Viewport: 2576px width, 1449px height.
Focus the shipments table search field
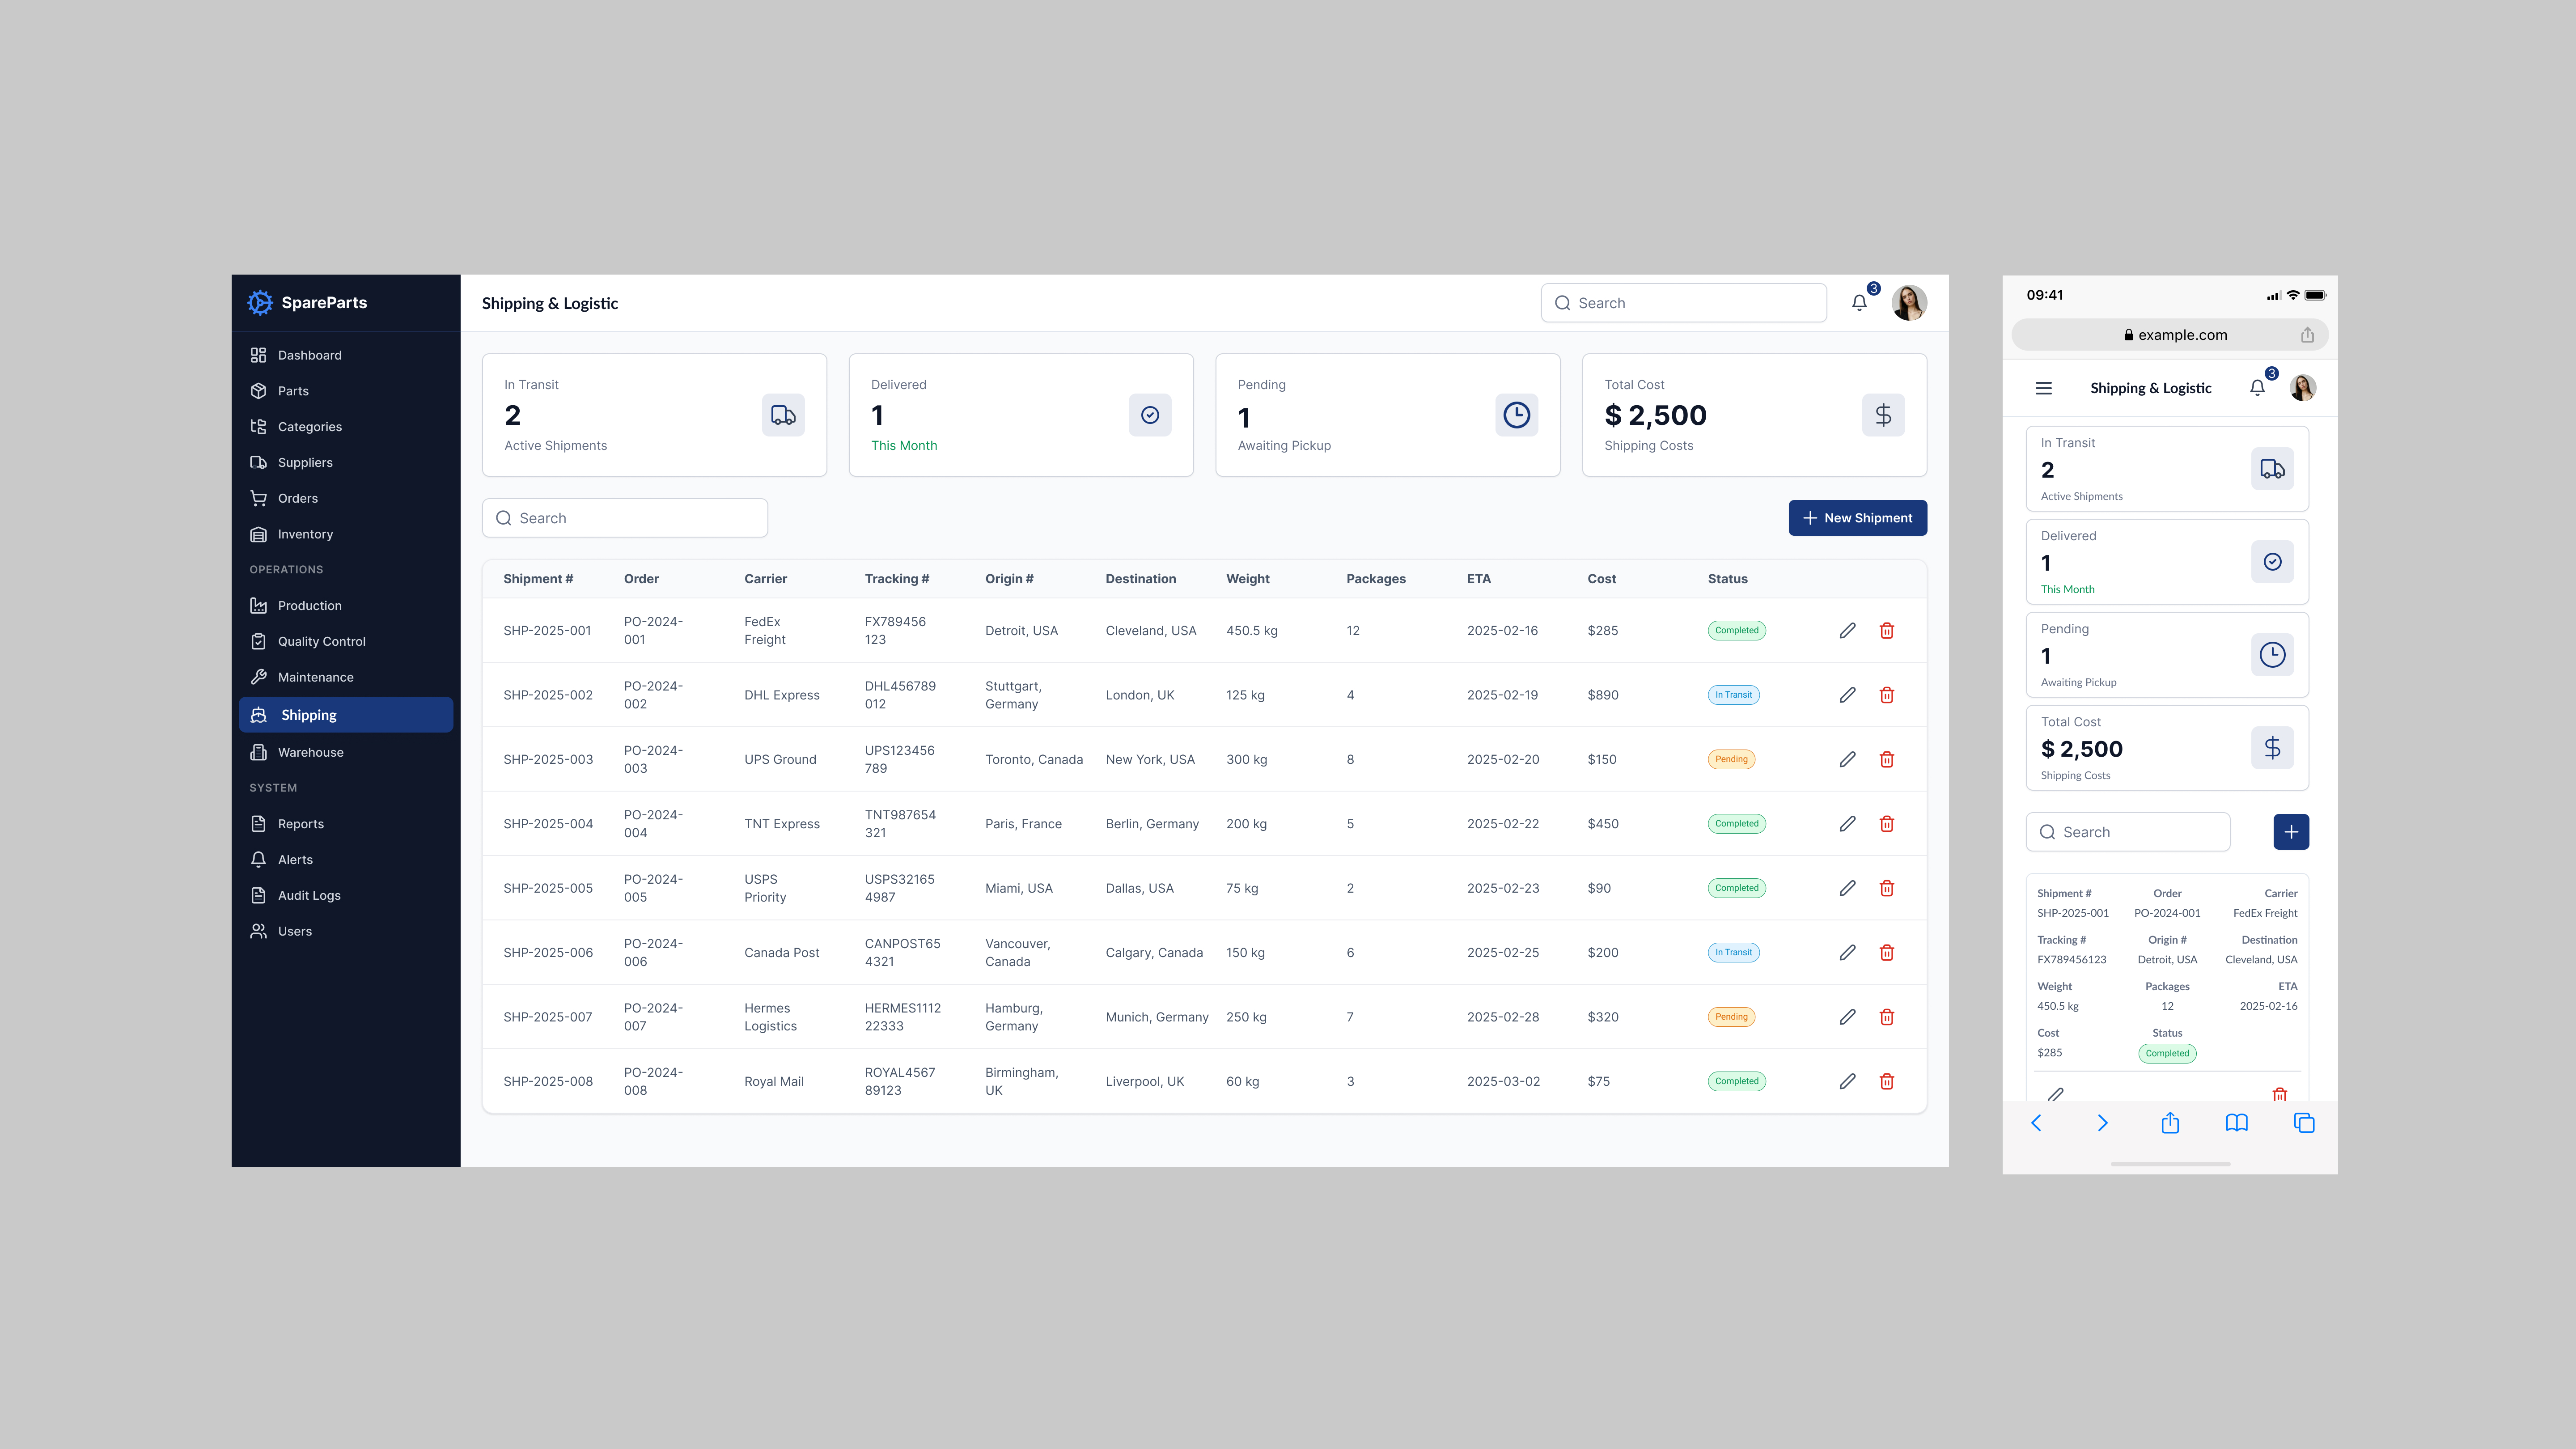pyautogui.click(x=625, y=518)
